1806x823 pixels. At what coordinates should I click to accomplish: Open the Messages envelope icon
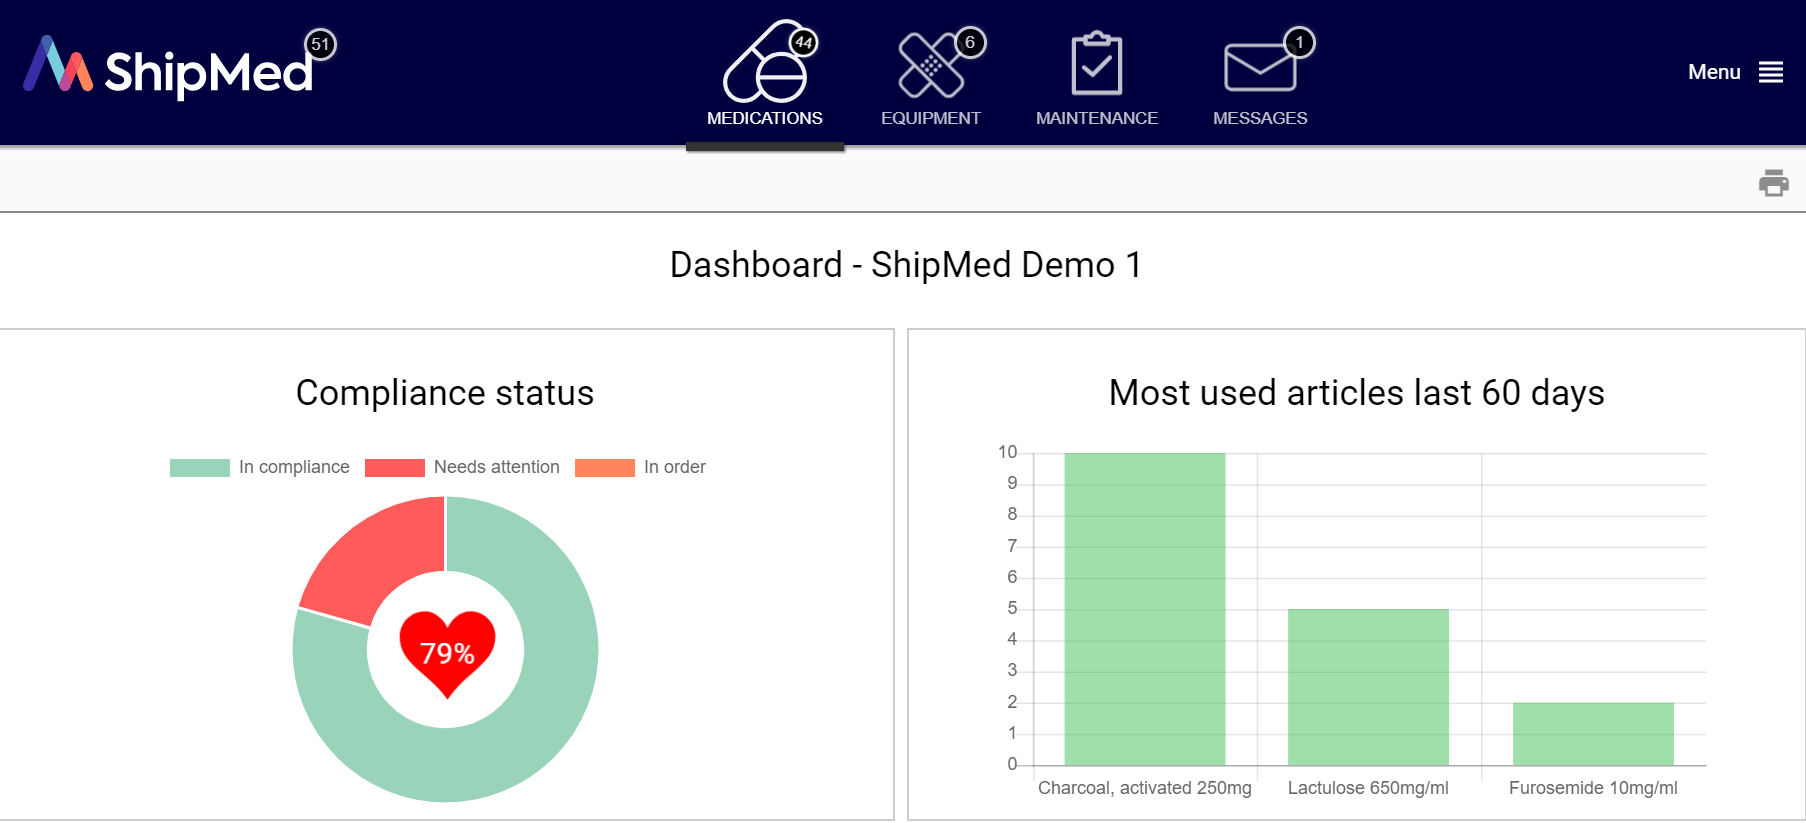click(1259, 68)
